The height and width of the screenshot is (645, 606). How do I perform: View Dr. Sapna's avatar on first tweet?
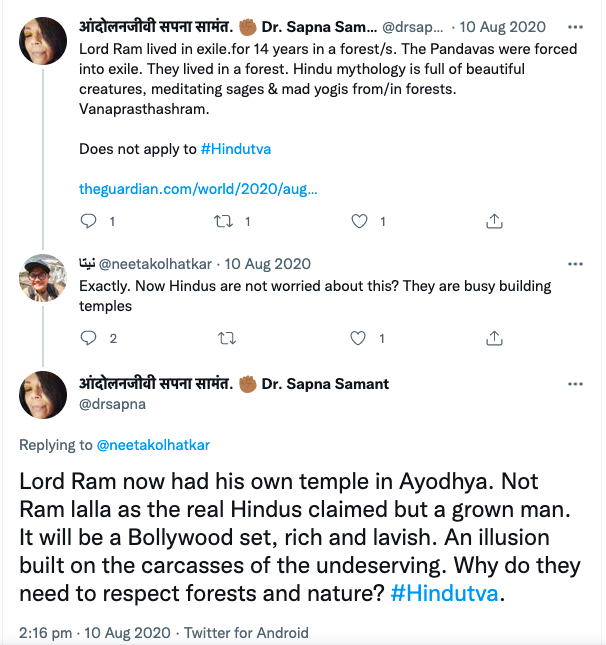click(x=44, y=40)
